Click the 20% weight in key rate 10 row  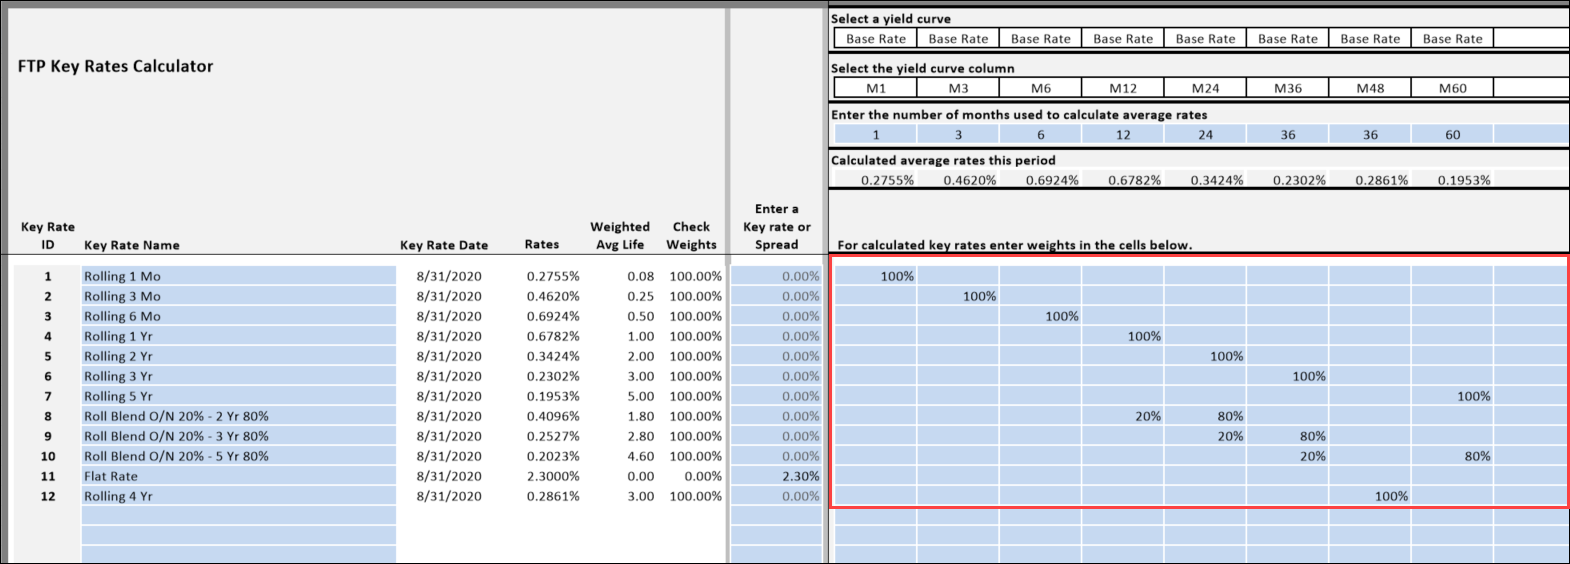1288,456
